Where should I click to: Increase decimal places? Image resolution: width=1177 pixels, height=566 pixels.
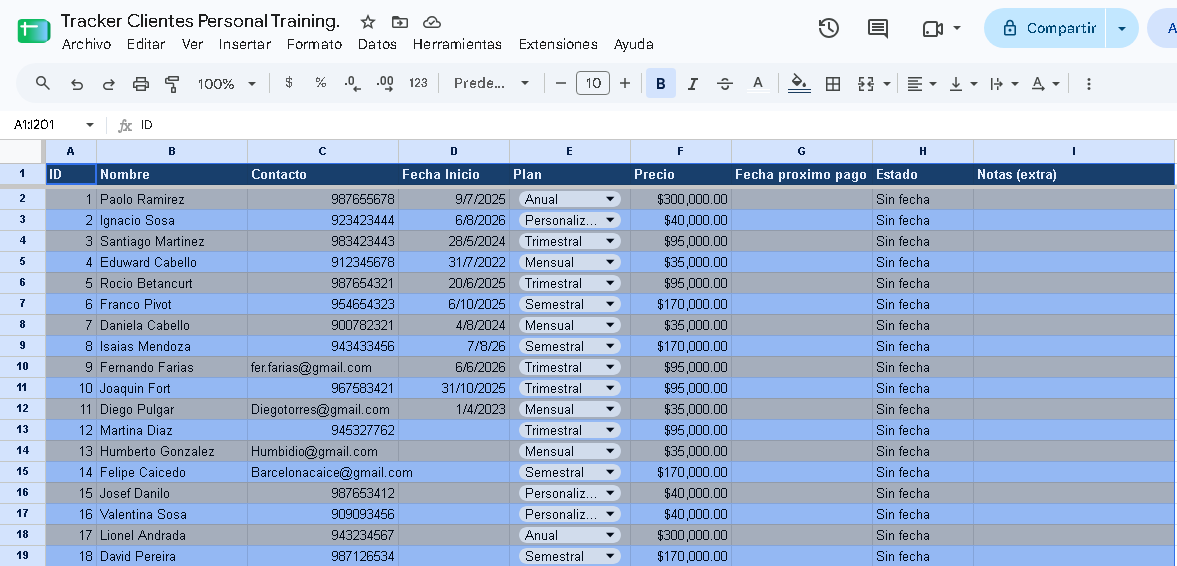[x=385, y=83]
